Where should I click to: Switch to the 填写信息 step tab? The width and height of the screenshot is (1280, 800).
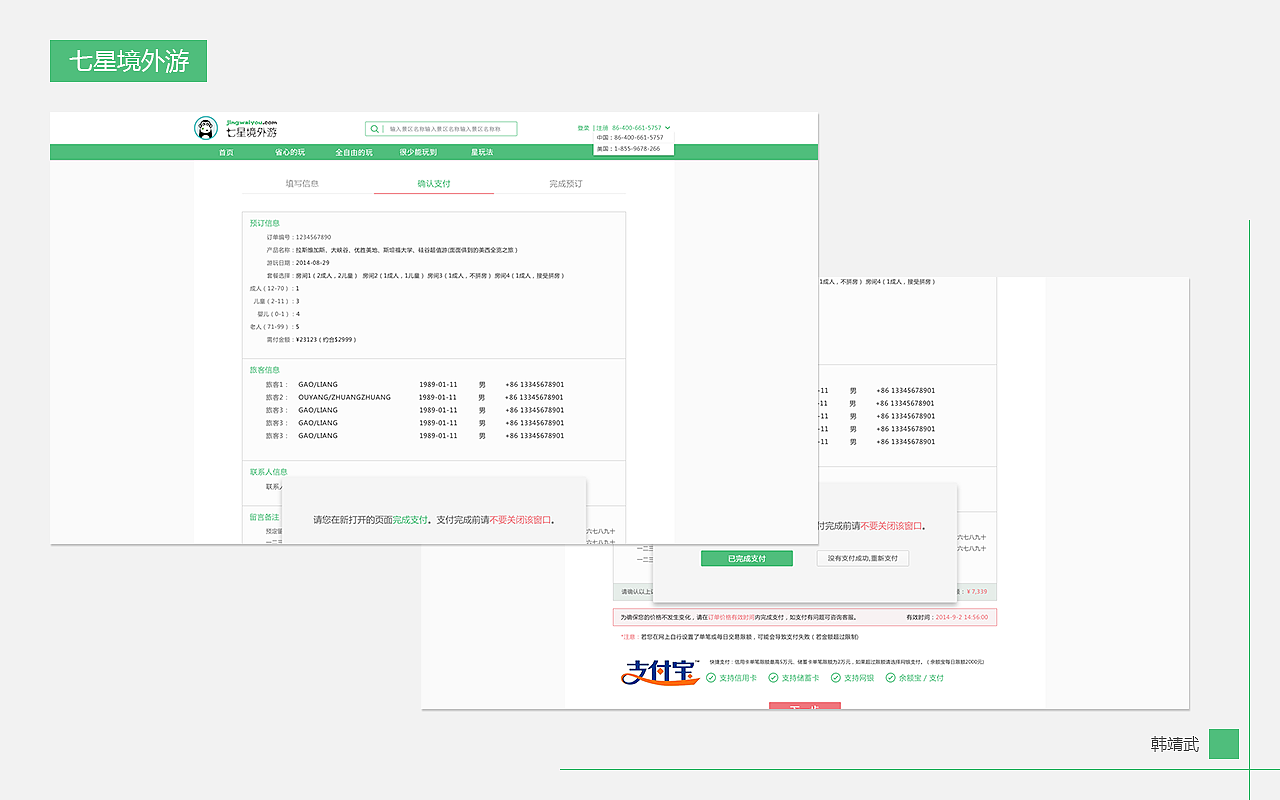click(302, 184)
